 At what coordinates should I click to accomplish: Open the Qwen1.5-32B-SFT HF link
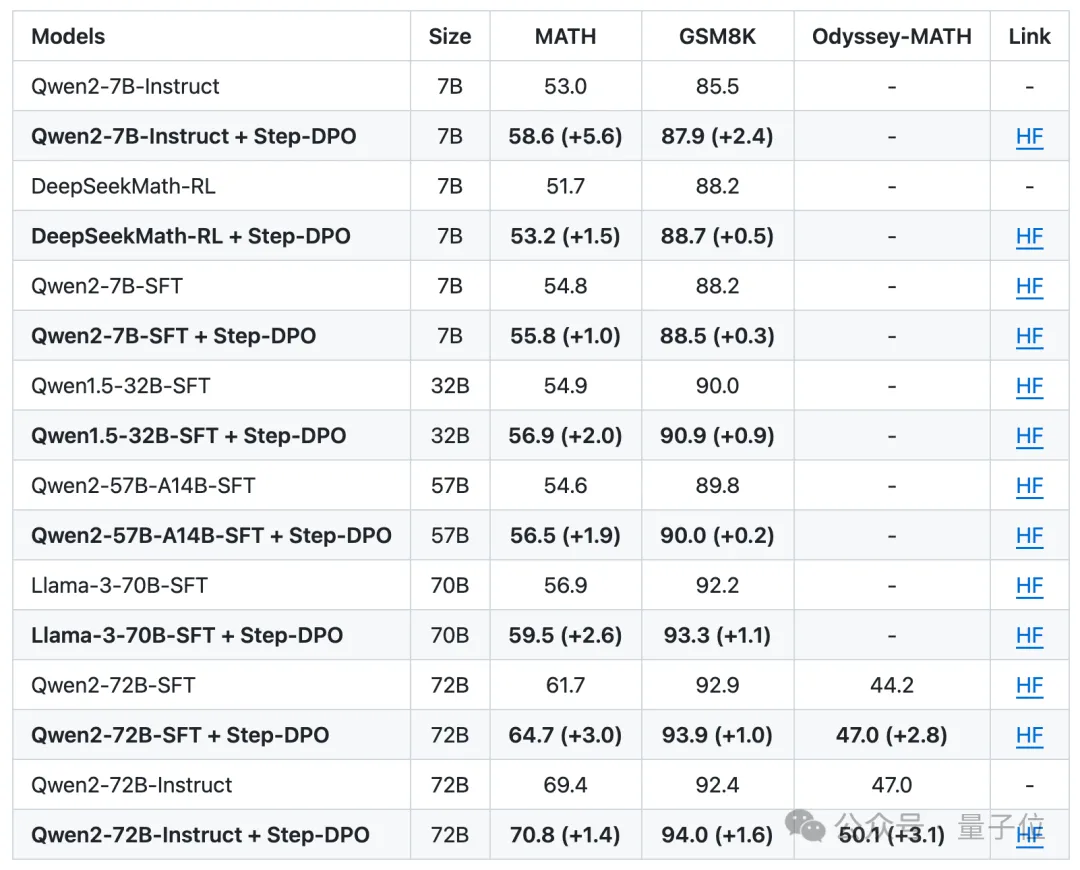[x=1029, y=386]
